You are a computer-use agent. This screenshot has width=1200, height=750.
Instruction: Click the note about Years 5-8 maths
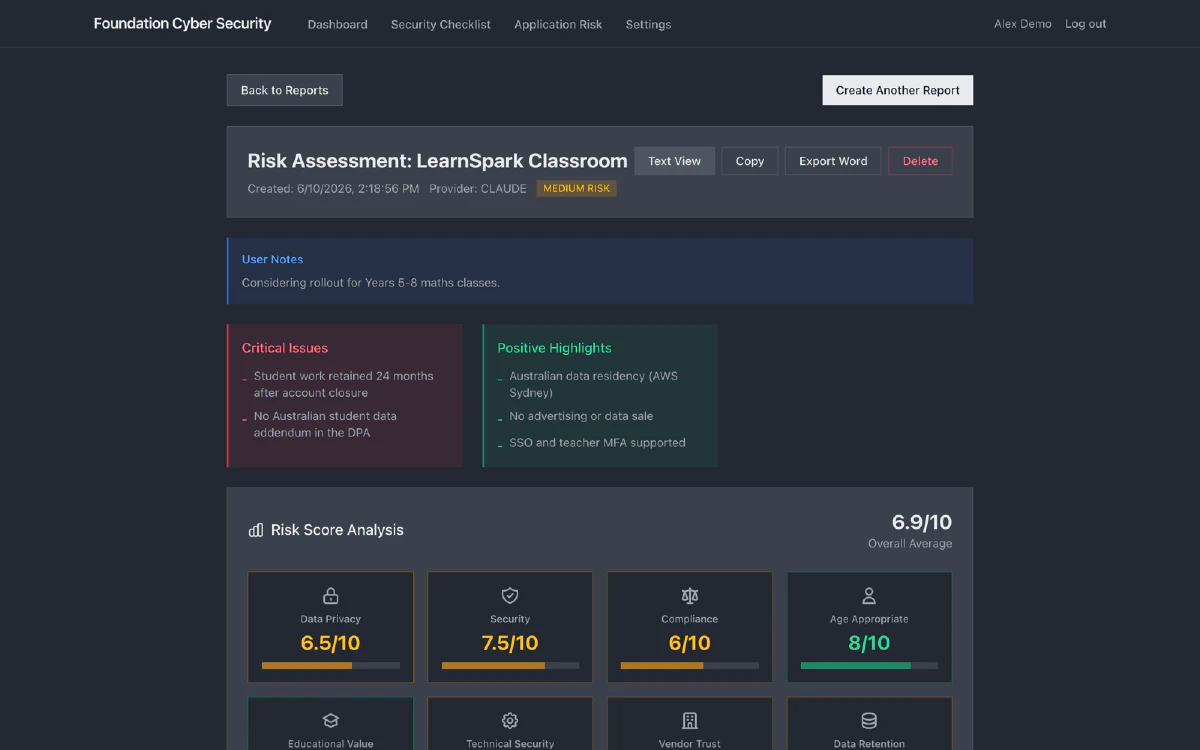(x=371, y=282)
